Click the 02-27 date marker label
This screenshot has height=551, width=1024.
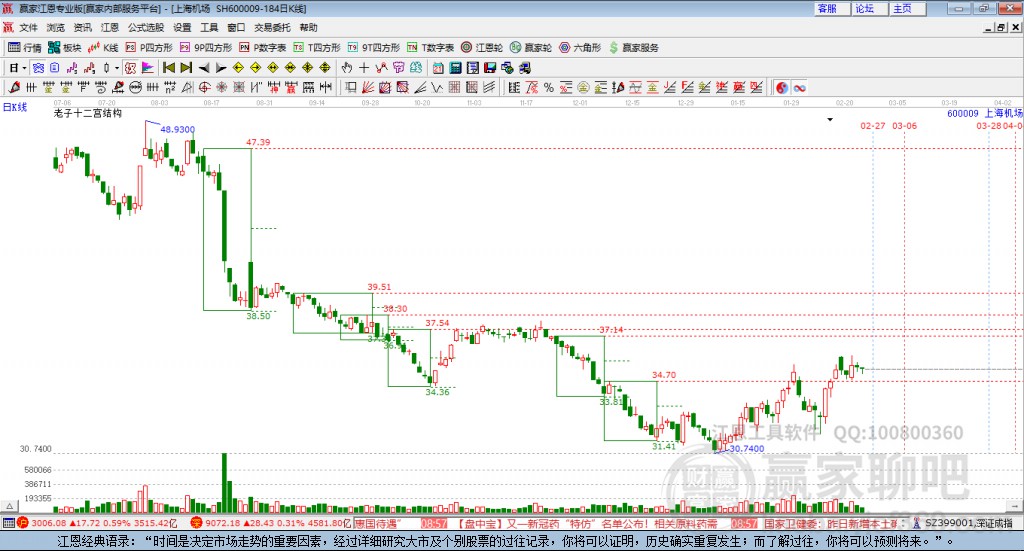(872, 125)
